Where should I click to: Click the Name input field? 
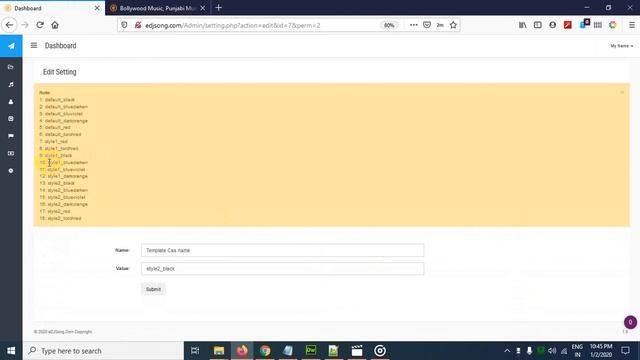tap(282, 250)
